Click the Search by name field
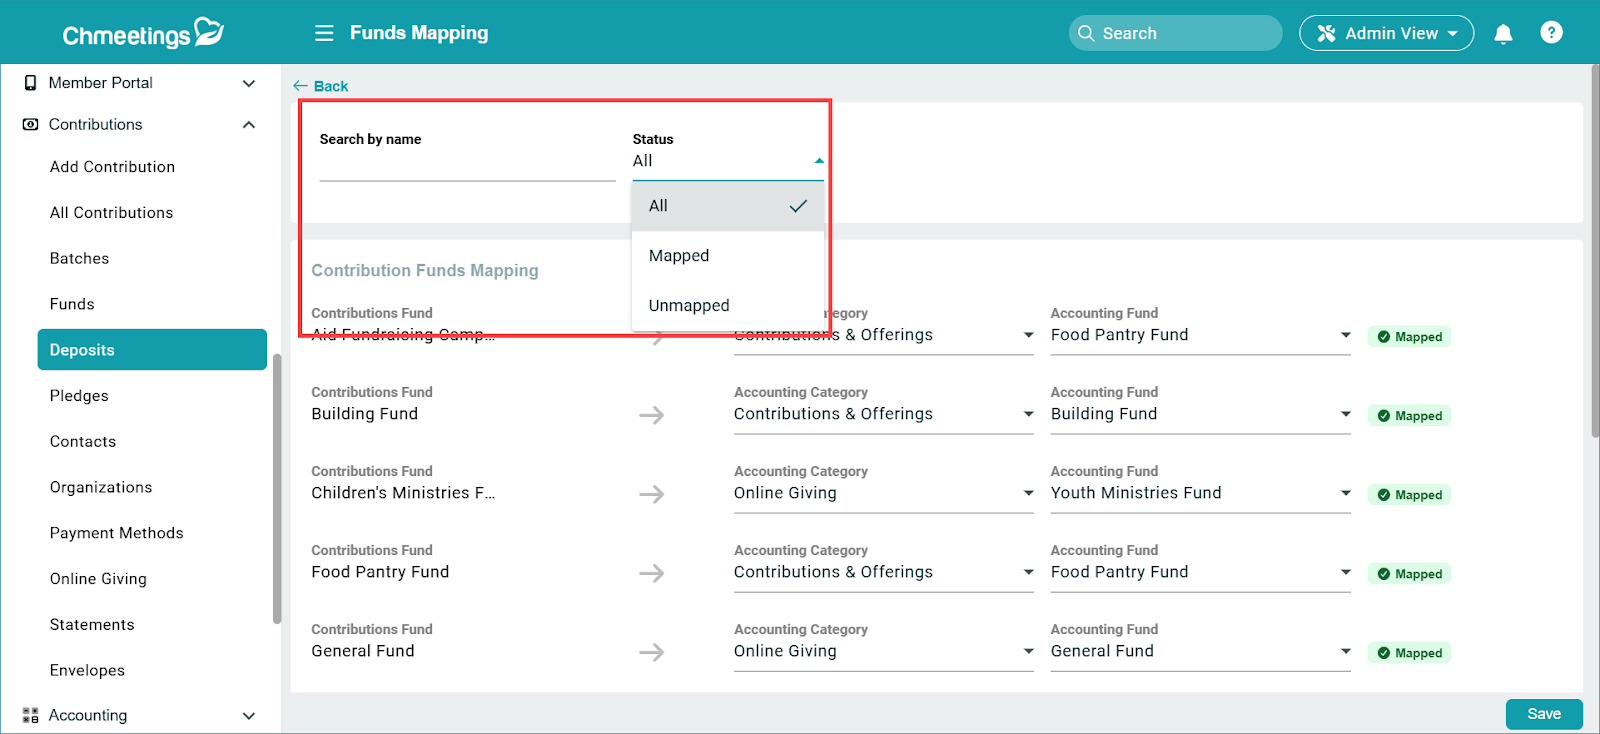1600x734 pixels. pos(467,167)
